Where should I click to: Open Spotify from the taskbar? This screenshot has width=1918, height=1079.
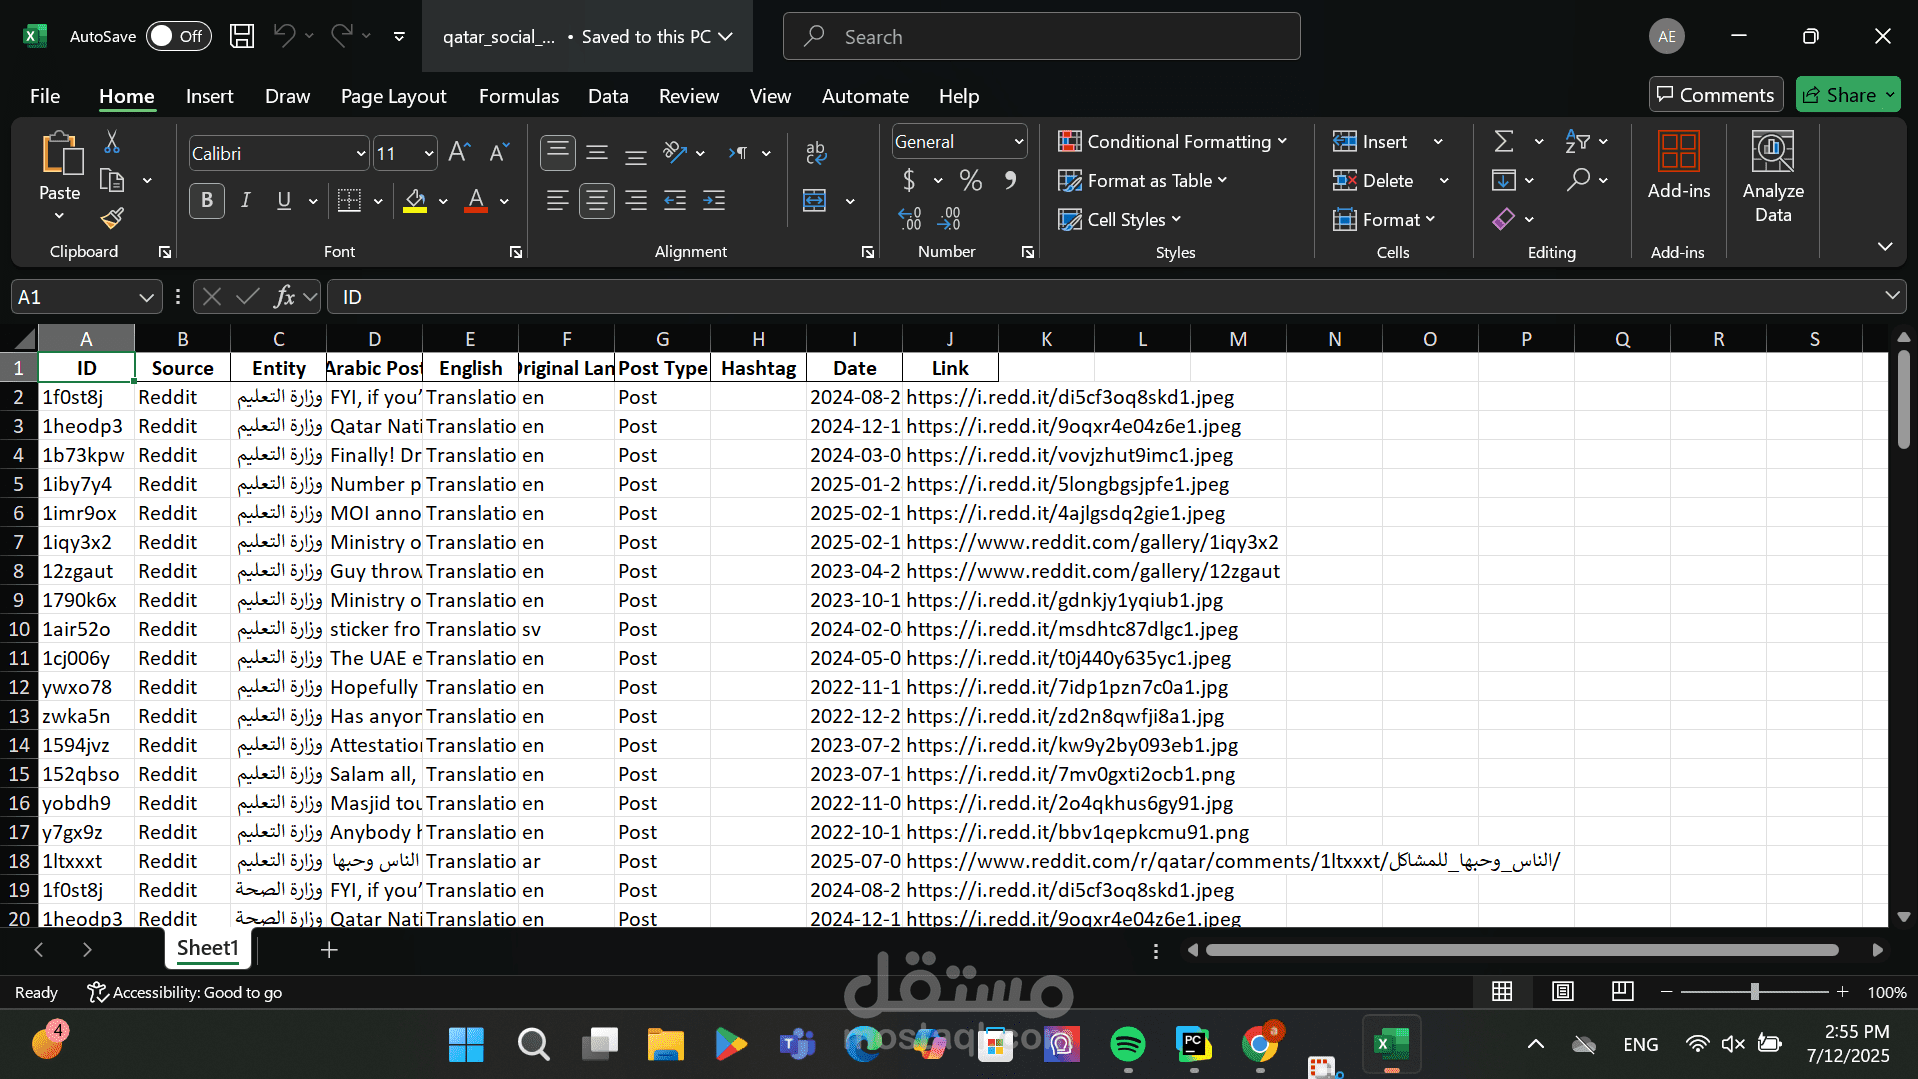1127,1045
